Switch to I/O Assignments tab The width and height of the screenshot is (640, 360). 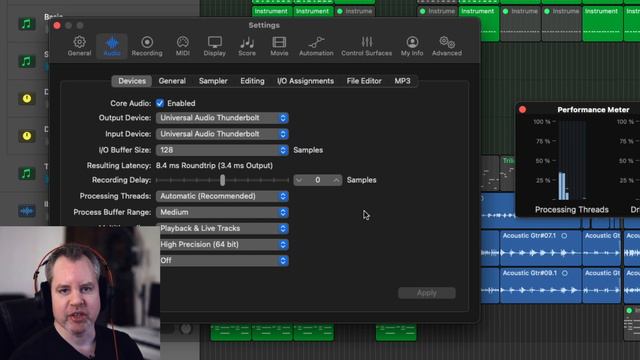click(x=305, y=81)
